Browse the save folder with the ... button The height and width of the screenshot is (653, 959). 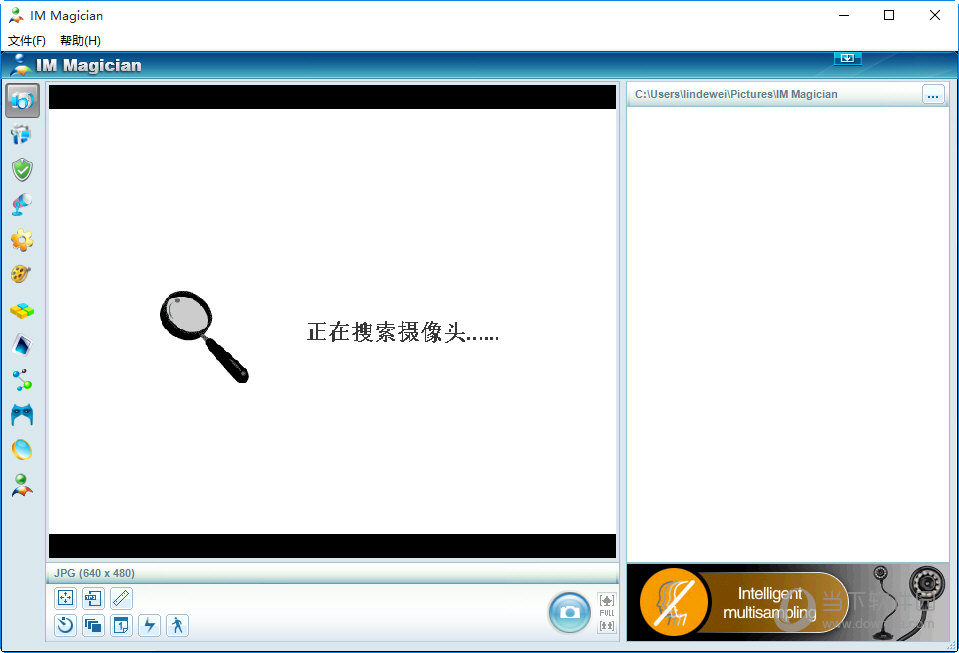pos(933,95)
